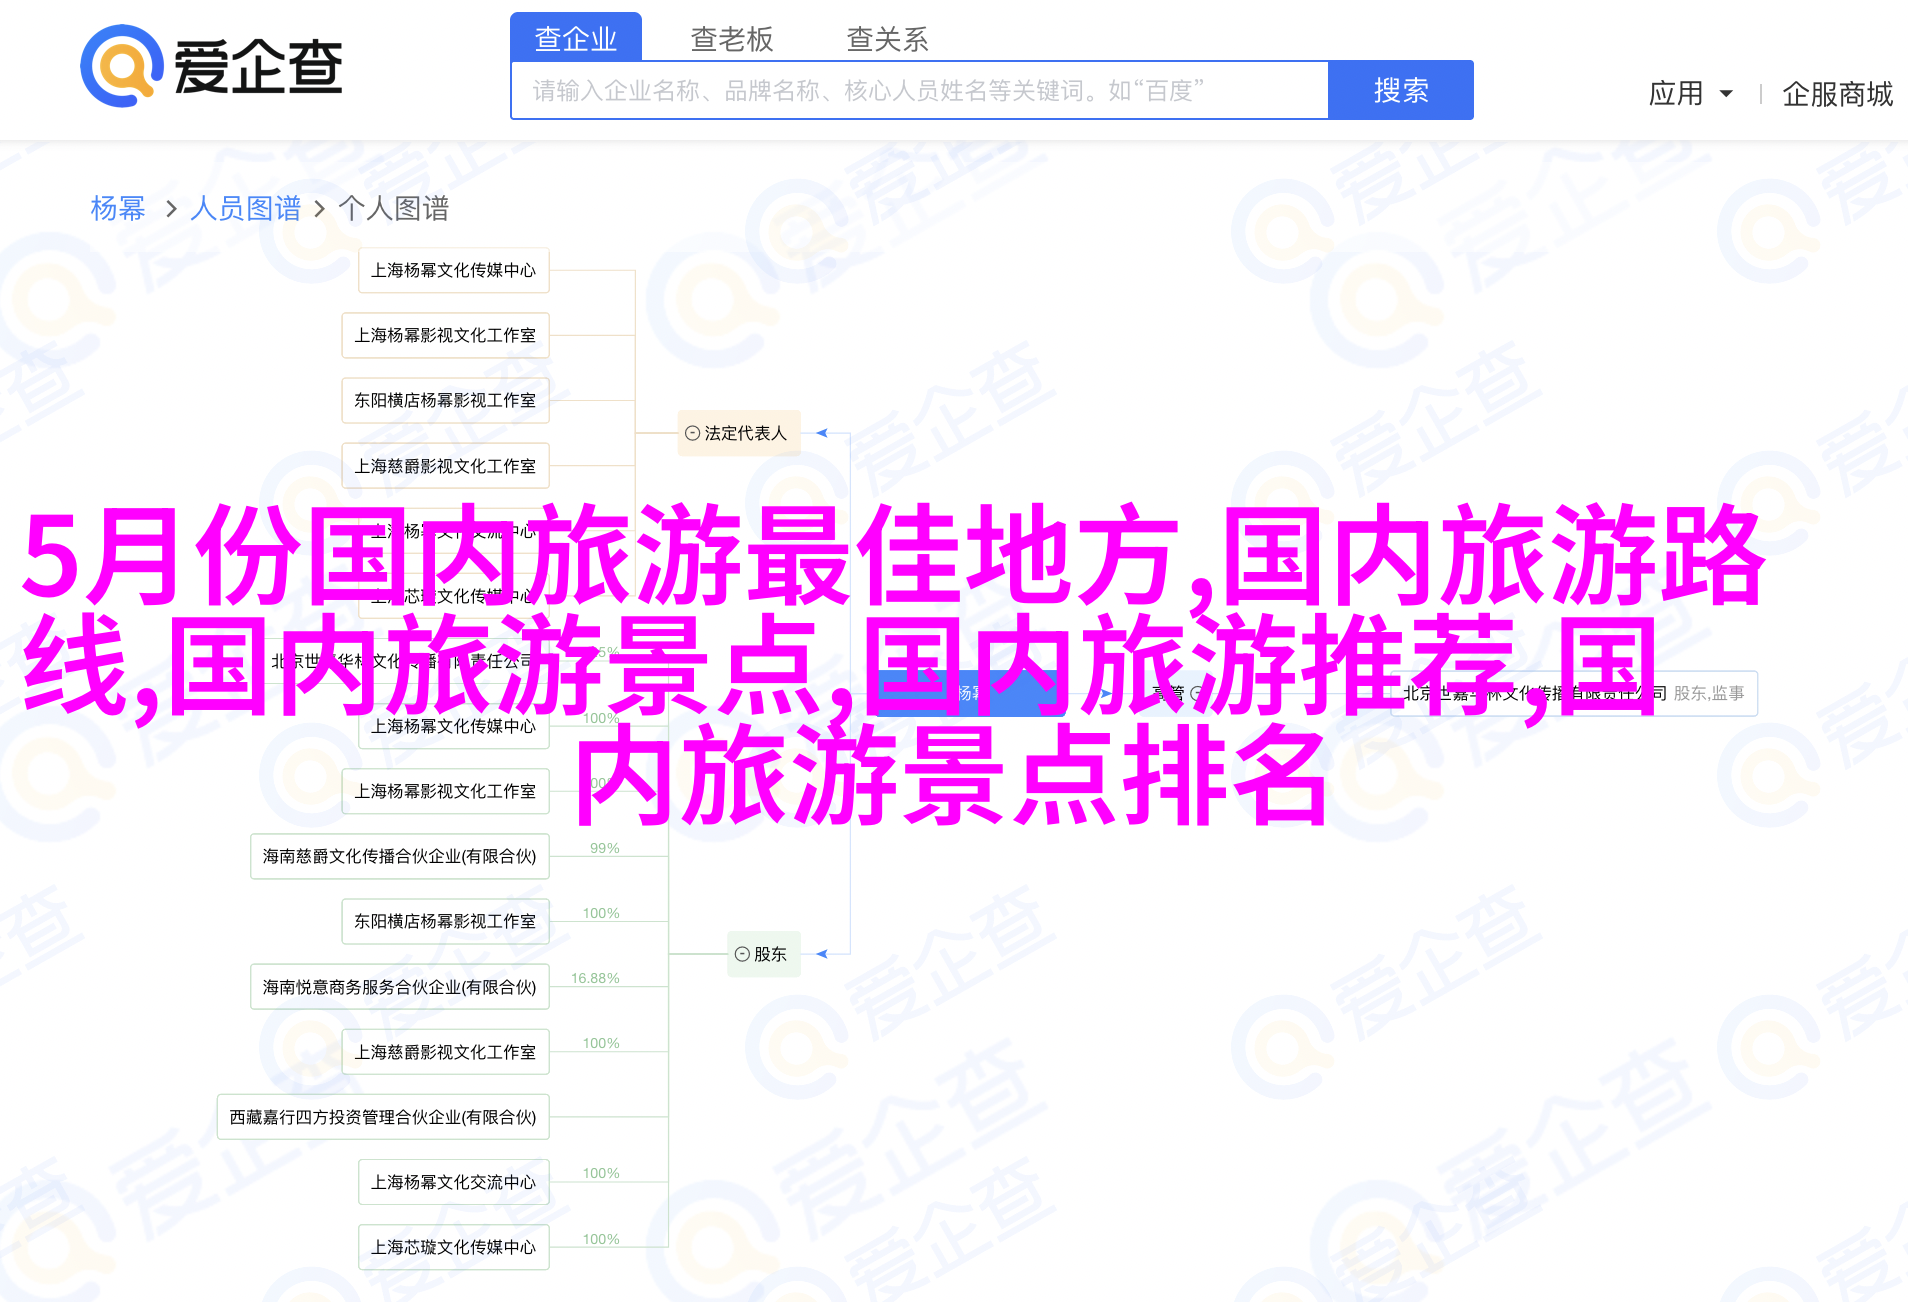Collapse the 股东 node
This screenshot has height=1302, width=1908.
pos(742,954)
